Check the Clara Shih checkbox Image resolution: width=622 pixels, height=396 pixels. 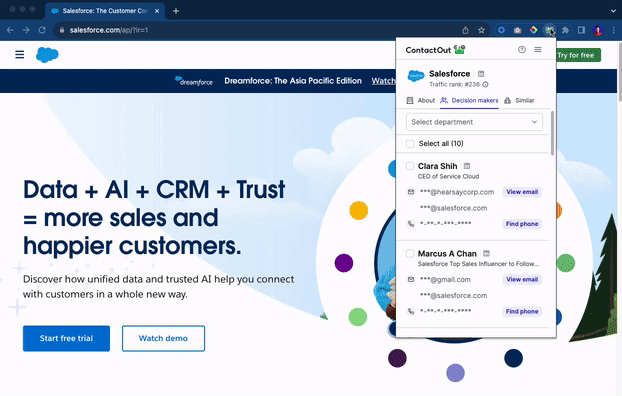[x=410, y=166]
